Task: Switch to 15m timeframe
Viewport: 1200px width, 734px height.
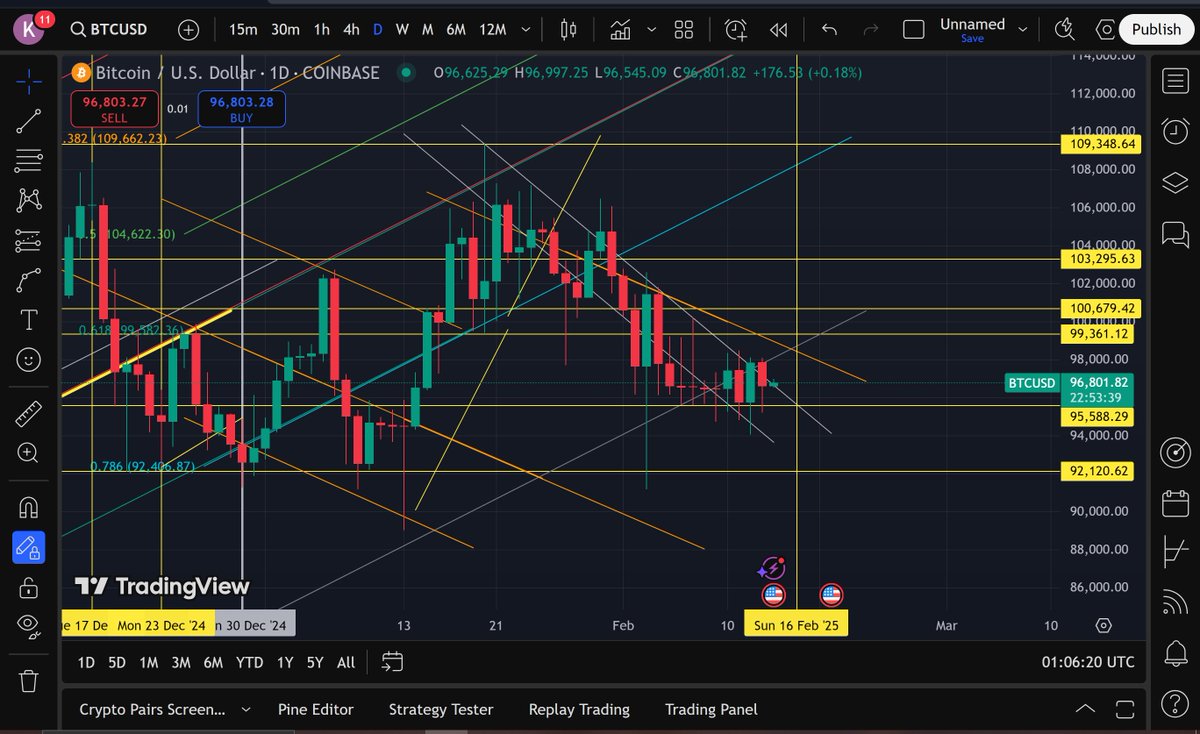Action: tap(243, 29)
